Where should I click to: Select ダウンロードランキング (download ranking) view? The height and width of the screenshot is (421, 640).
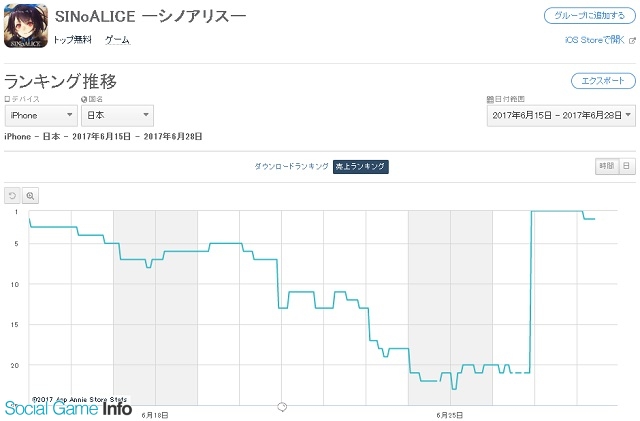click(291, 166)
